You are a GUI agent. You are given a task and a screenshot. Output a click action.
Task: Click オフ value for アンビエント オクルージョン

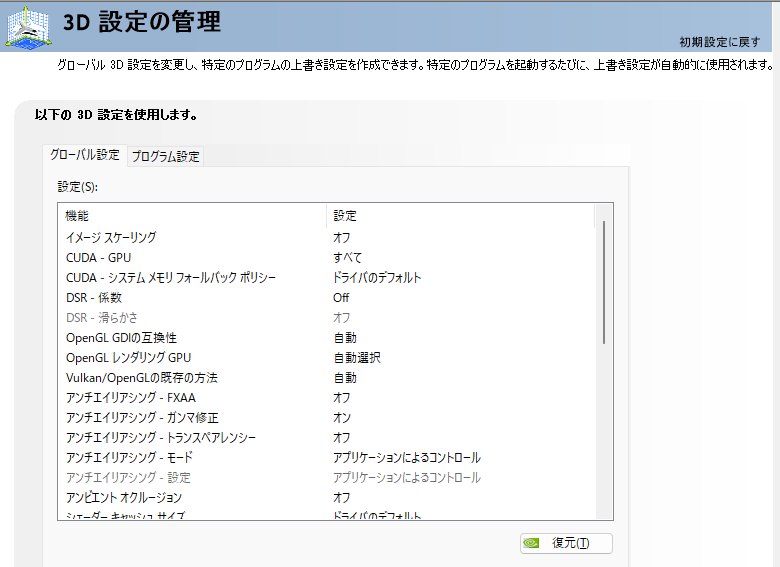342,497
